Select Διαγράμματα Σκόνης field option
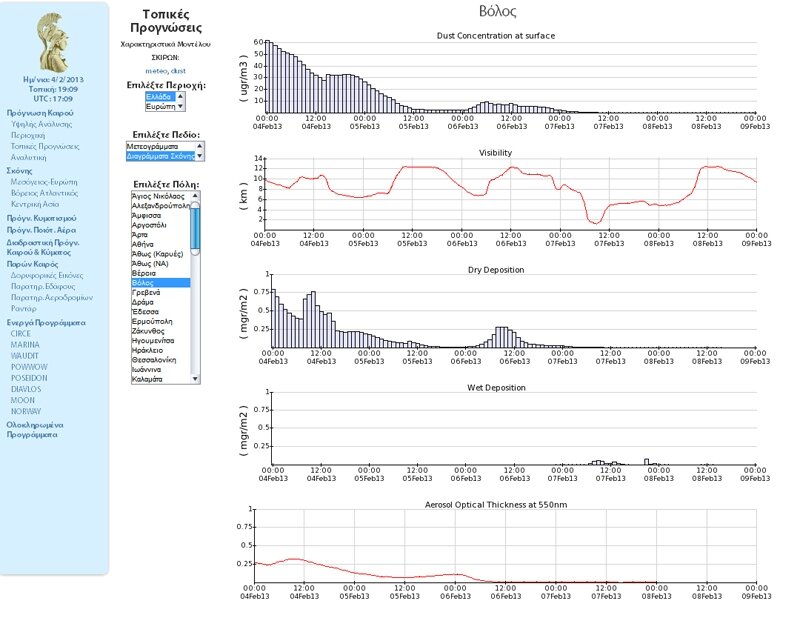 click(x=160, y=156)
